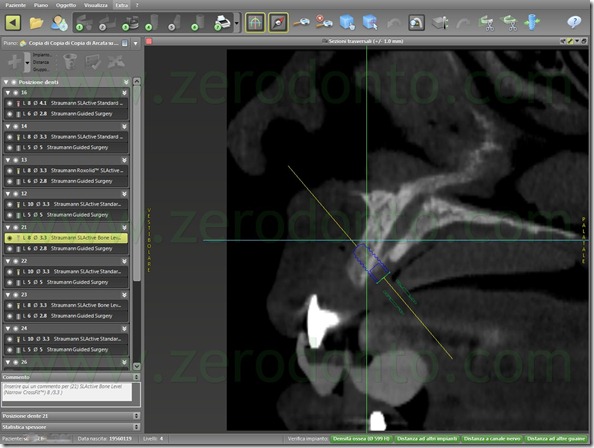Toggle the panoramic arch view button
Viewport: 594px width, 448px height.
pos(255,23)
